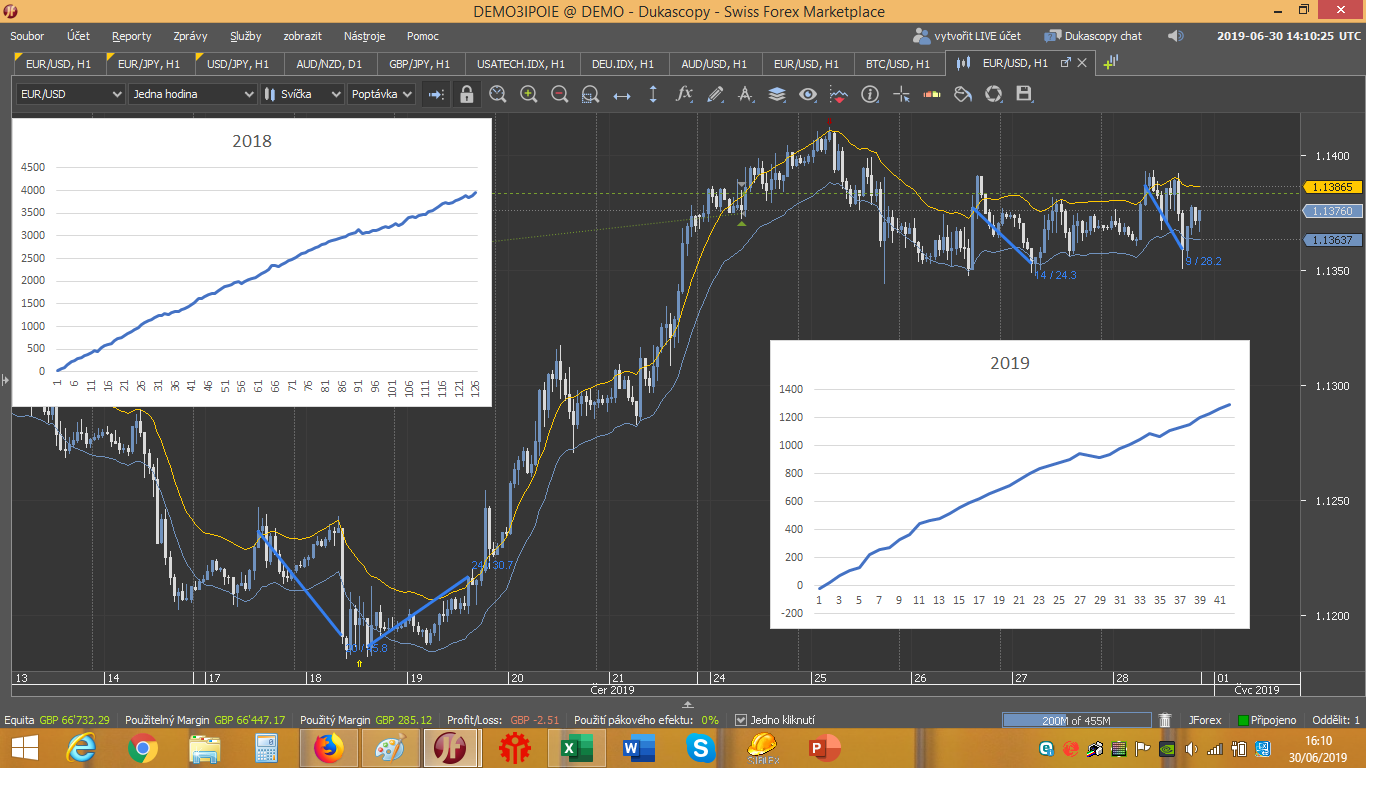Open the Zprávy menu
1399x794 pixels.
190,36
